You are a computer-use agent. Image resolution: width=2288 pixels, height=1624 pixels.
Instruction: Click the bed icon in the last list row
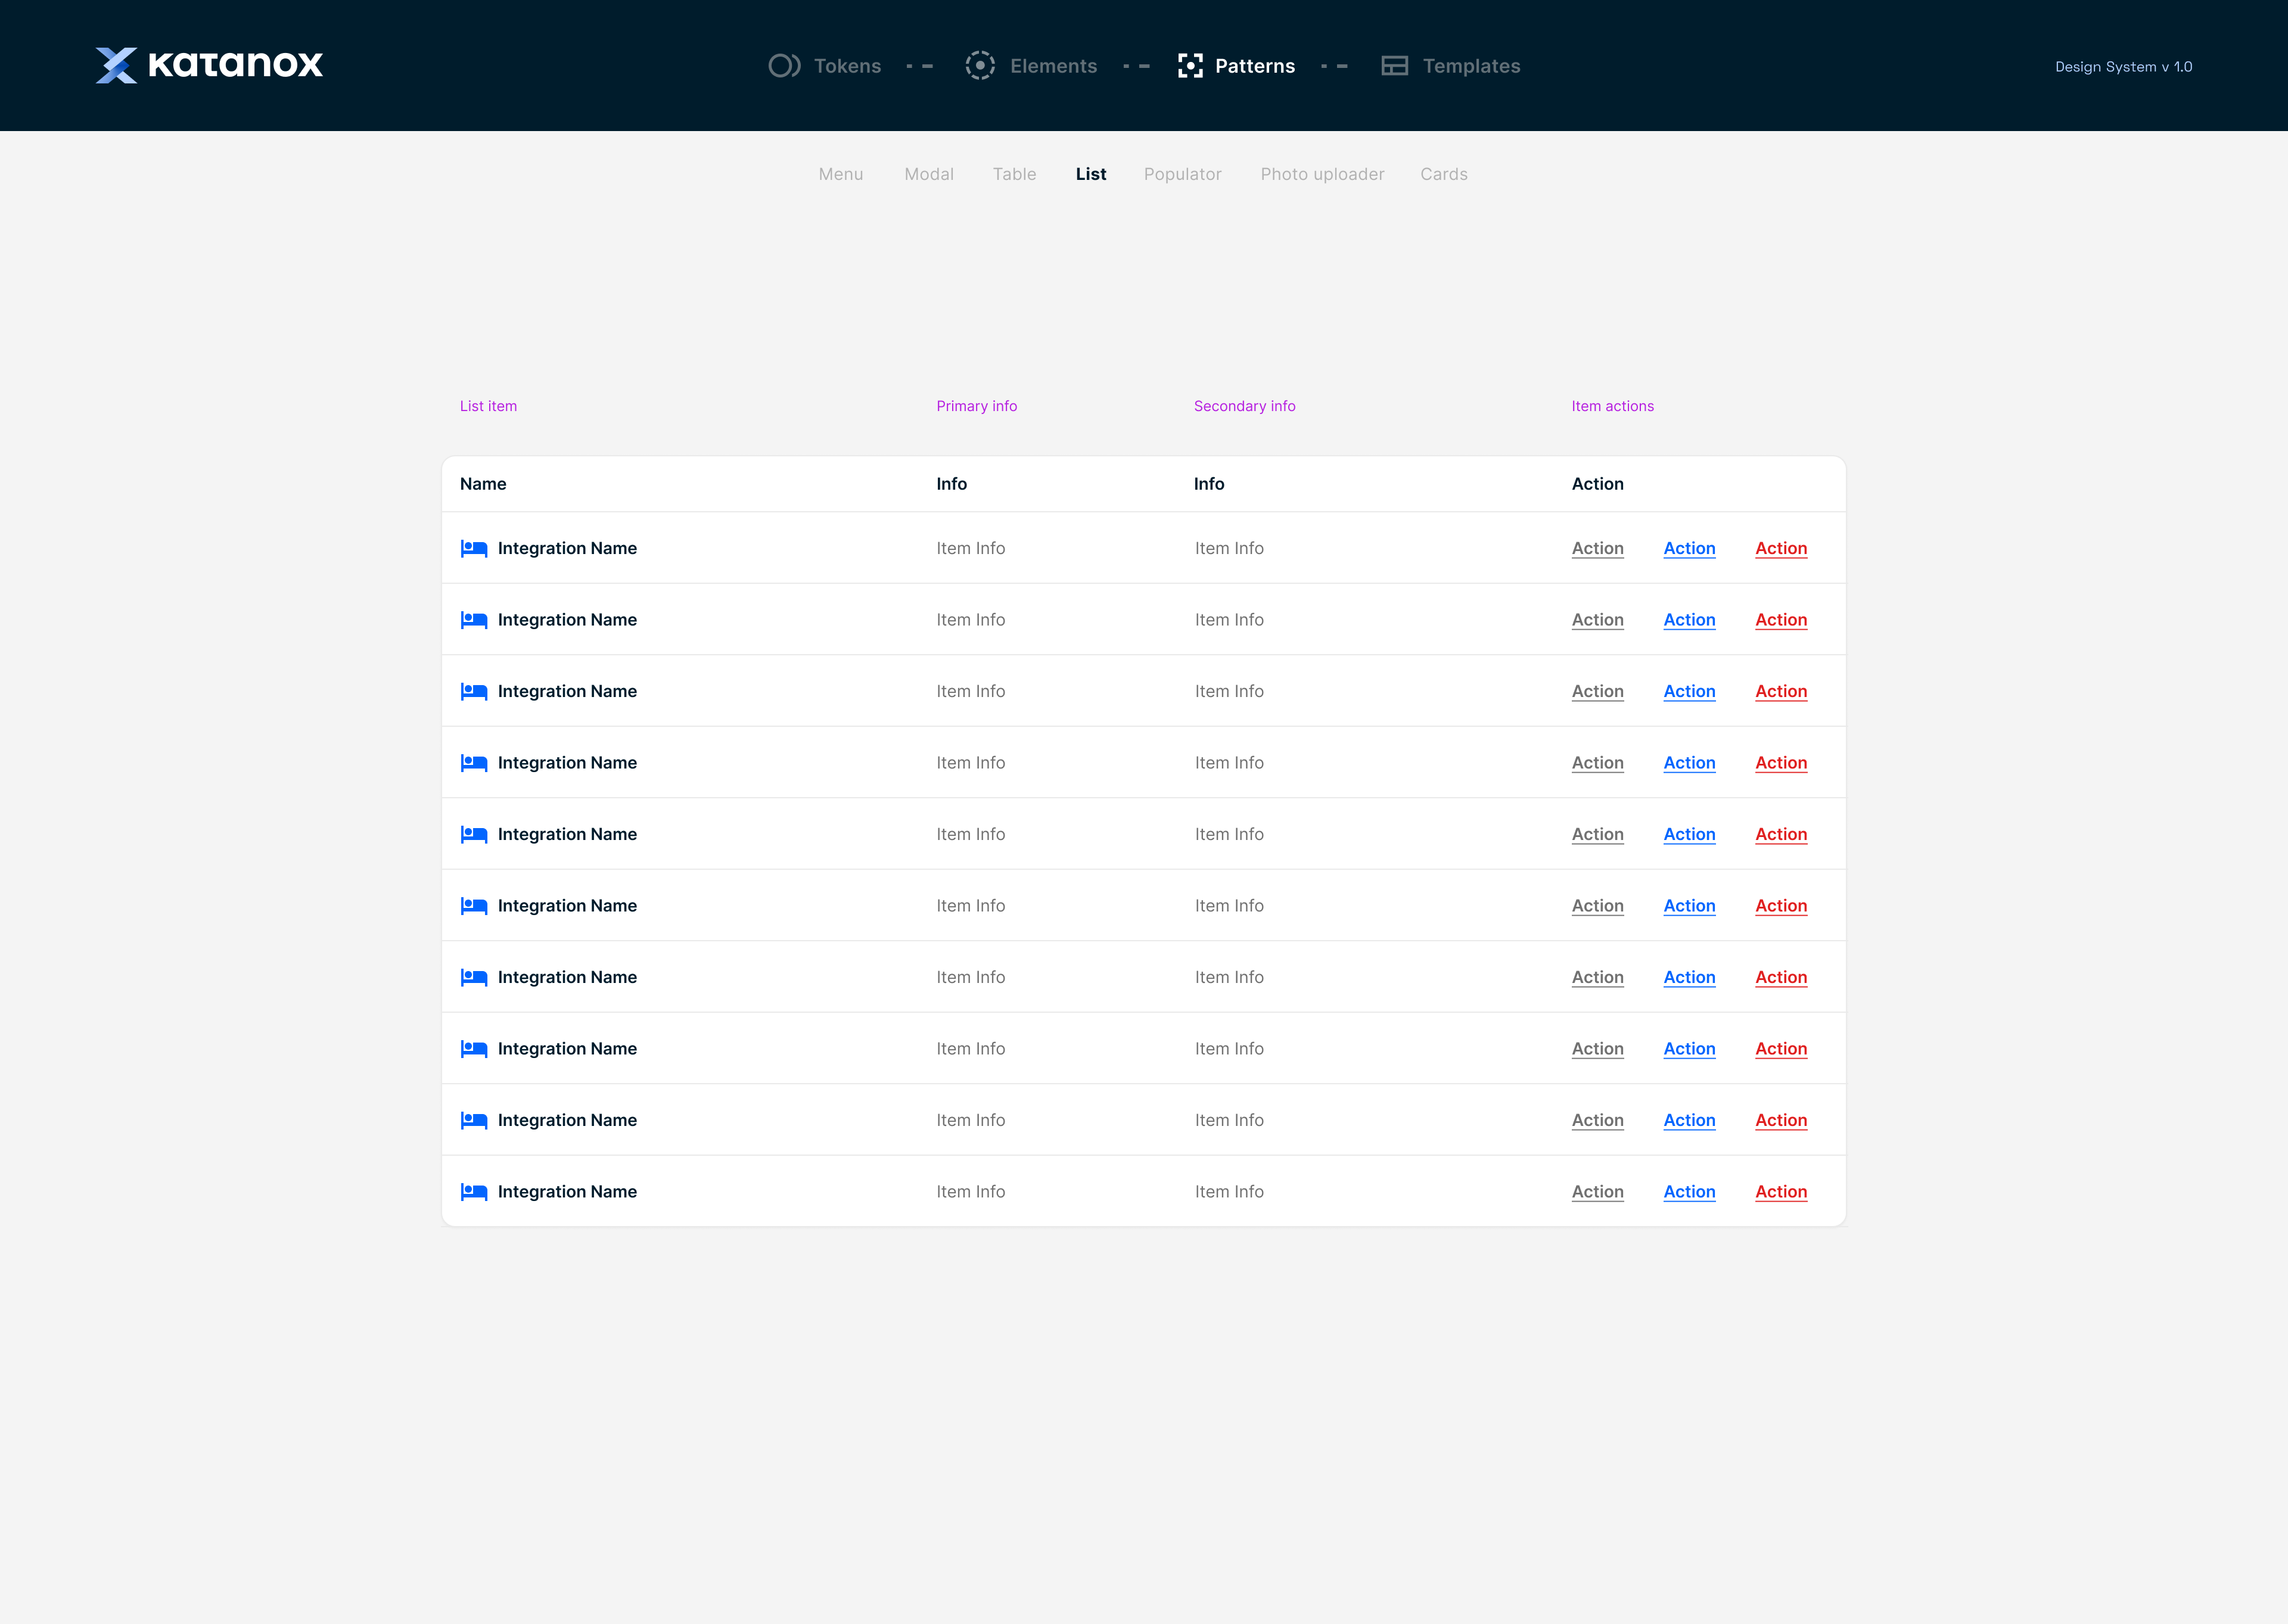pos(474,1192)
